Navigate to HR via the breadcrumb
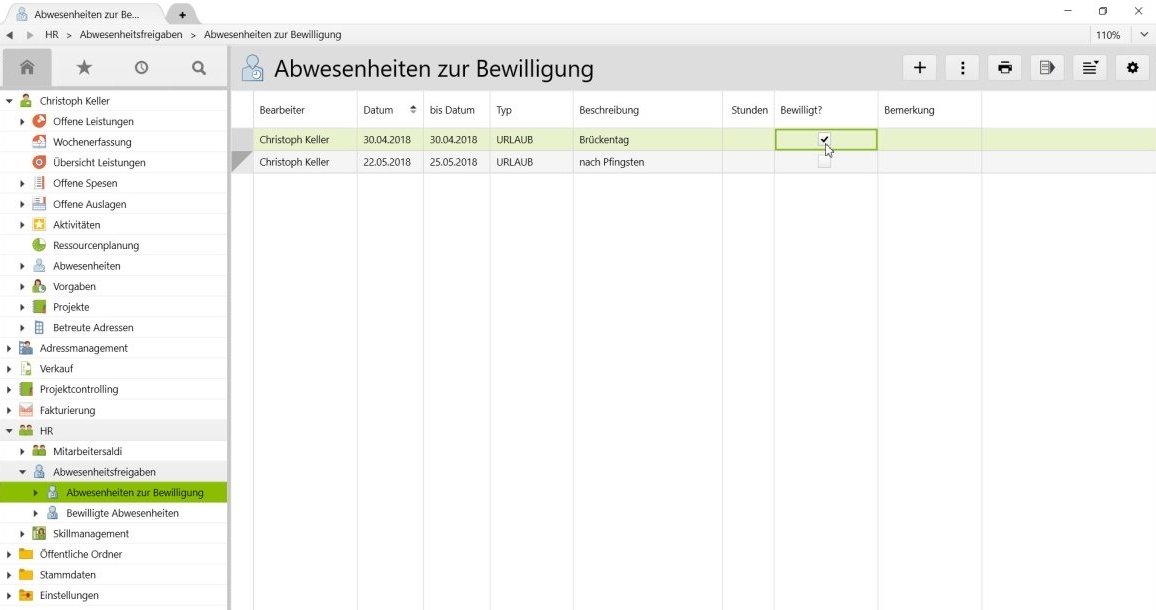Viewport: 1156px width, 610px height. pos(52,34)
